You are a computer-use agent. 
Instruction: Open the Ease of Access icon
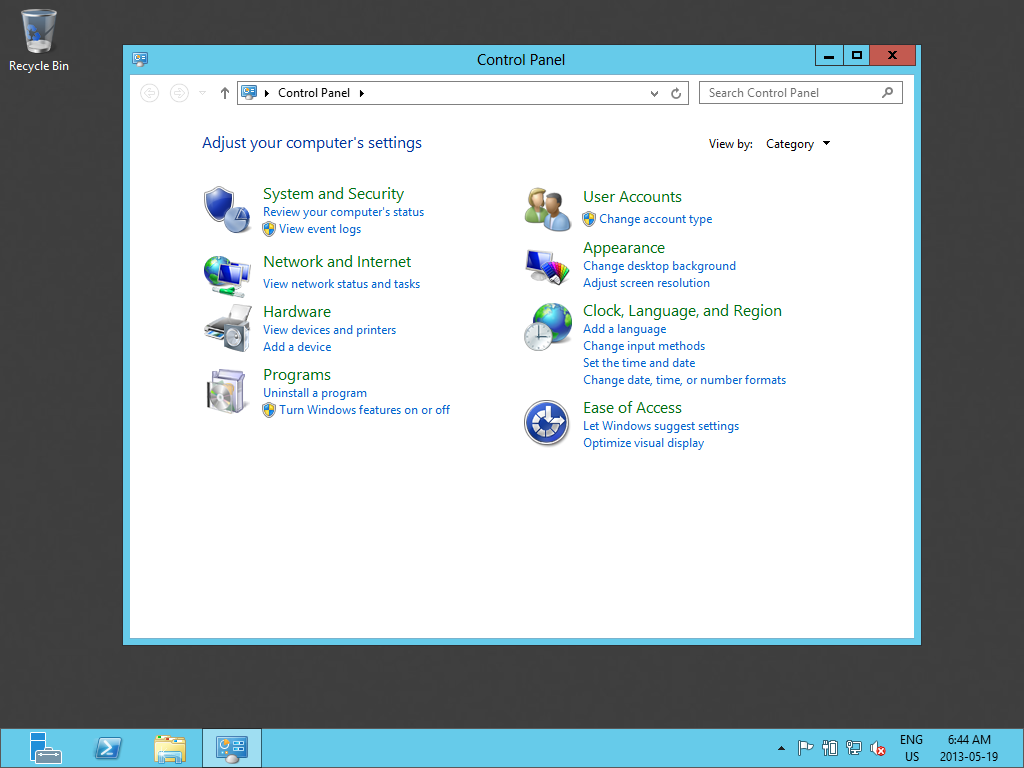click(x=547, y=423)
